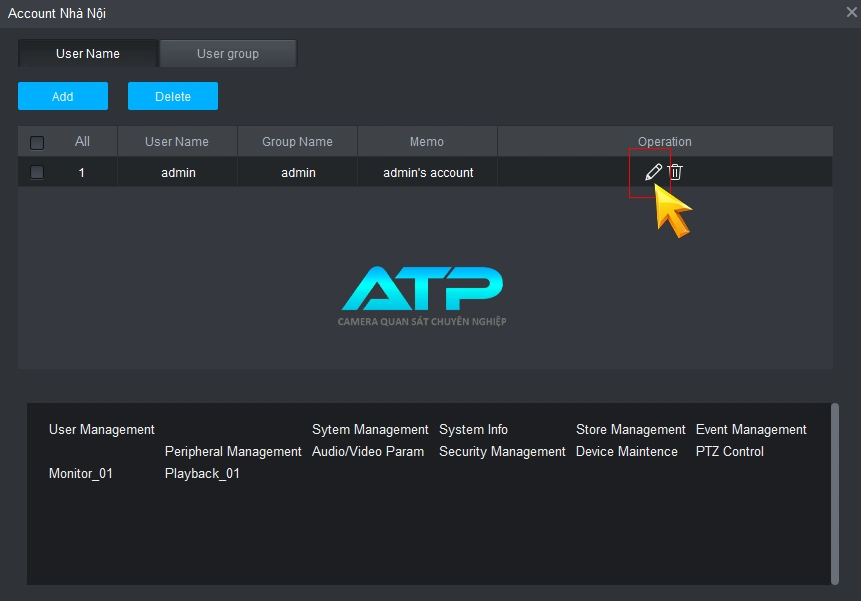Image resolution: width=861 pixels, height=601 pixels.
Task: Click the Sytem Management permission
Action: [x=370, y=429]
